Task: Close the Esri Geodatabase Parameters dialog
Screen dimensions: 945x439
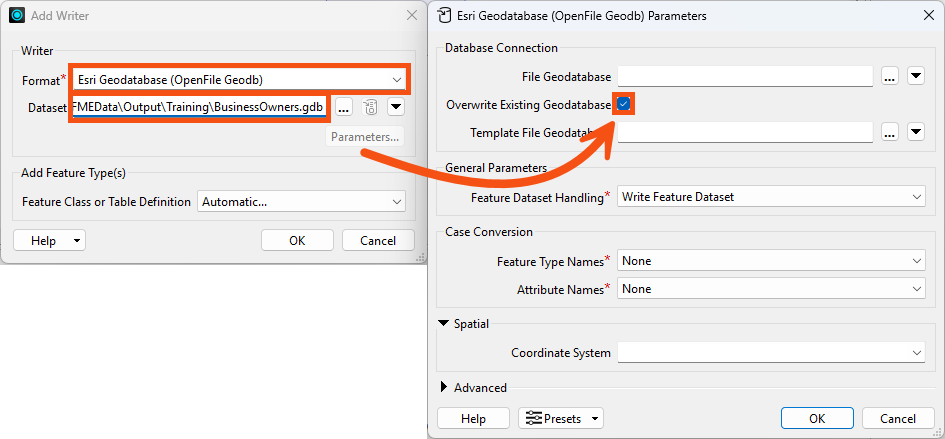Action: coord(929,16)
